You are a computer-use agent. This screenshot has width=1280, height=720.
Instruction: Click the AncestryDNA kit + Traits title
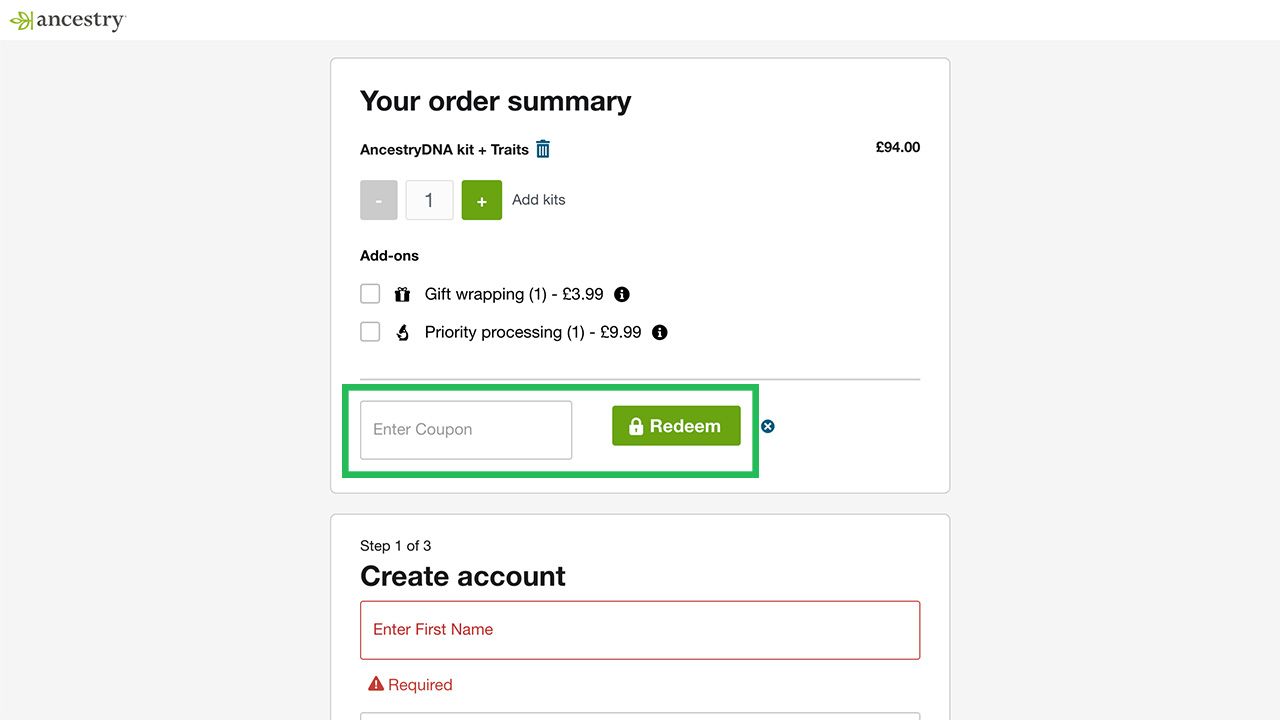point(444,150)
